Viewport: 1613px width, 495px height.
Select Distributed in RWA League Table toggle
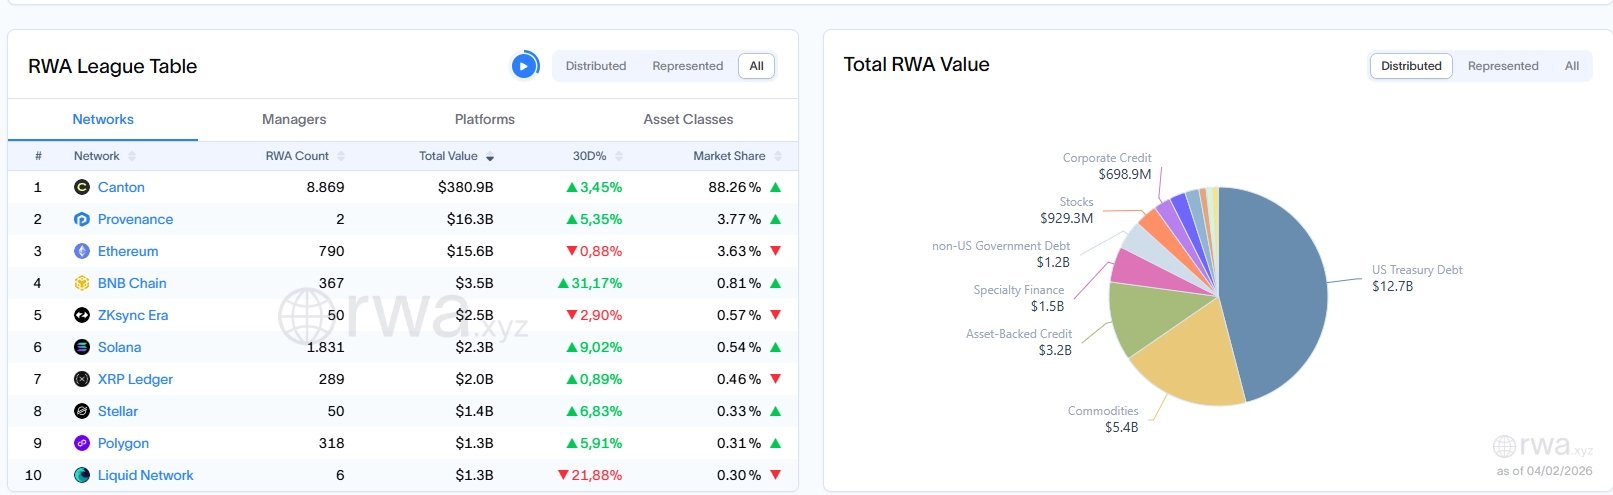click(595, 66)
